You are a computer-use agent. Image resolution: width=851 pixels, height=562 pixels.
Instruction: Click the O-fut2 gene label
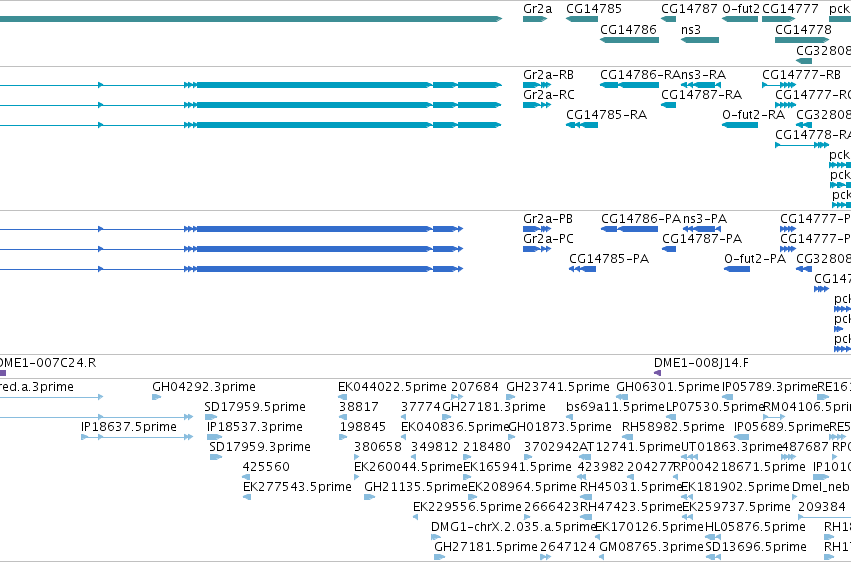(741, 9)
